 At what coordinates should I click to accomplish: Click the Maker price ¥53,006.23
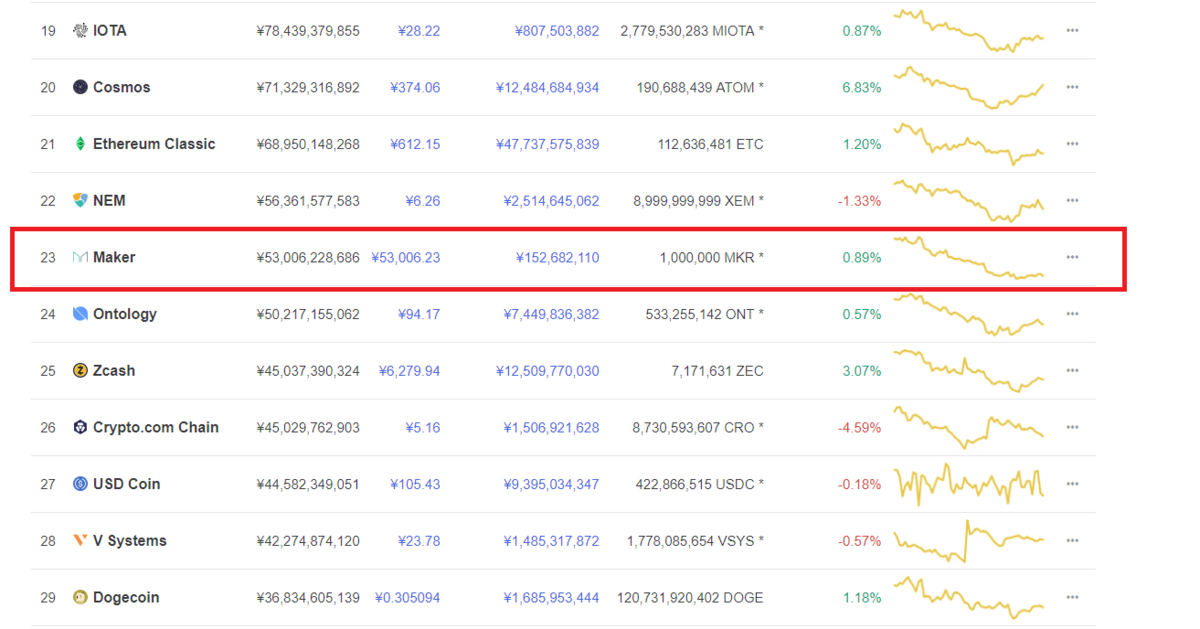(406, 257)
